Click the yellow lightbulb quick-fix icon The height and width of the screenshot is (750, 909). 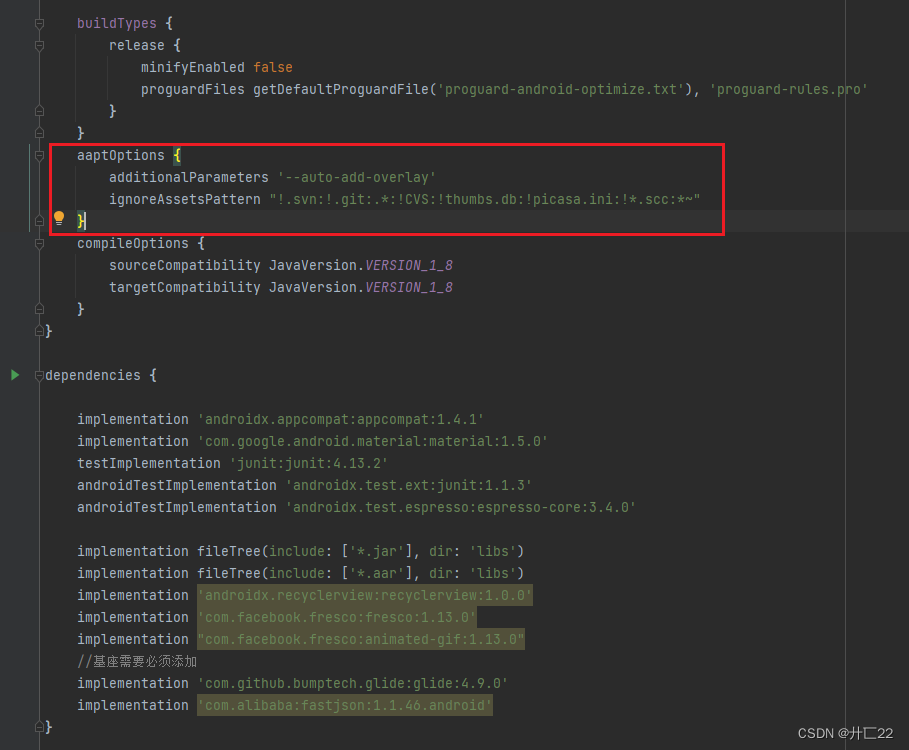pos(57,218)
